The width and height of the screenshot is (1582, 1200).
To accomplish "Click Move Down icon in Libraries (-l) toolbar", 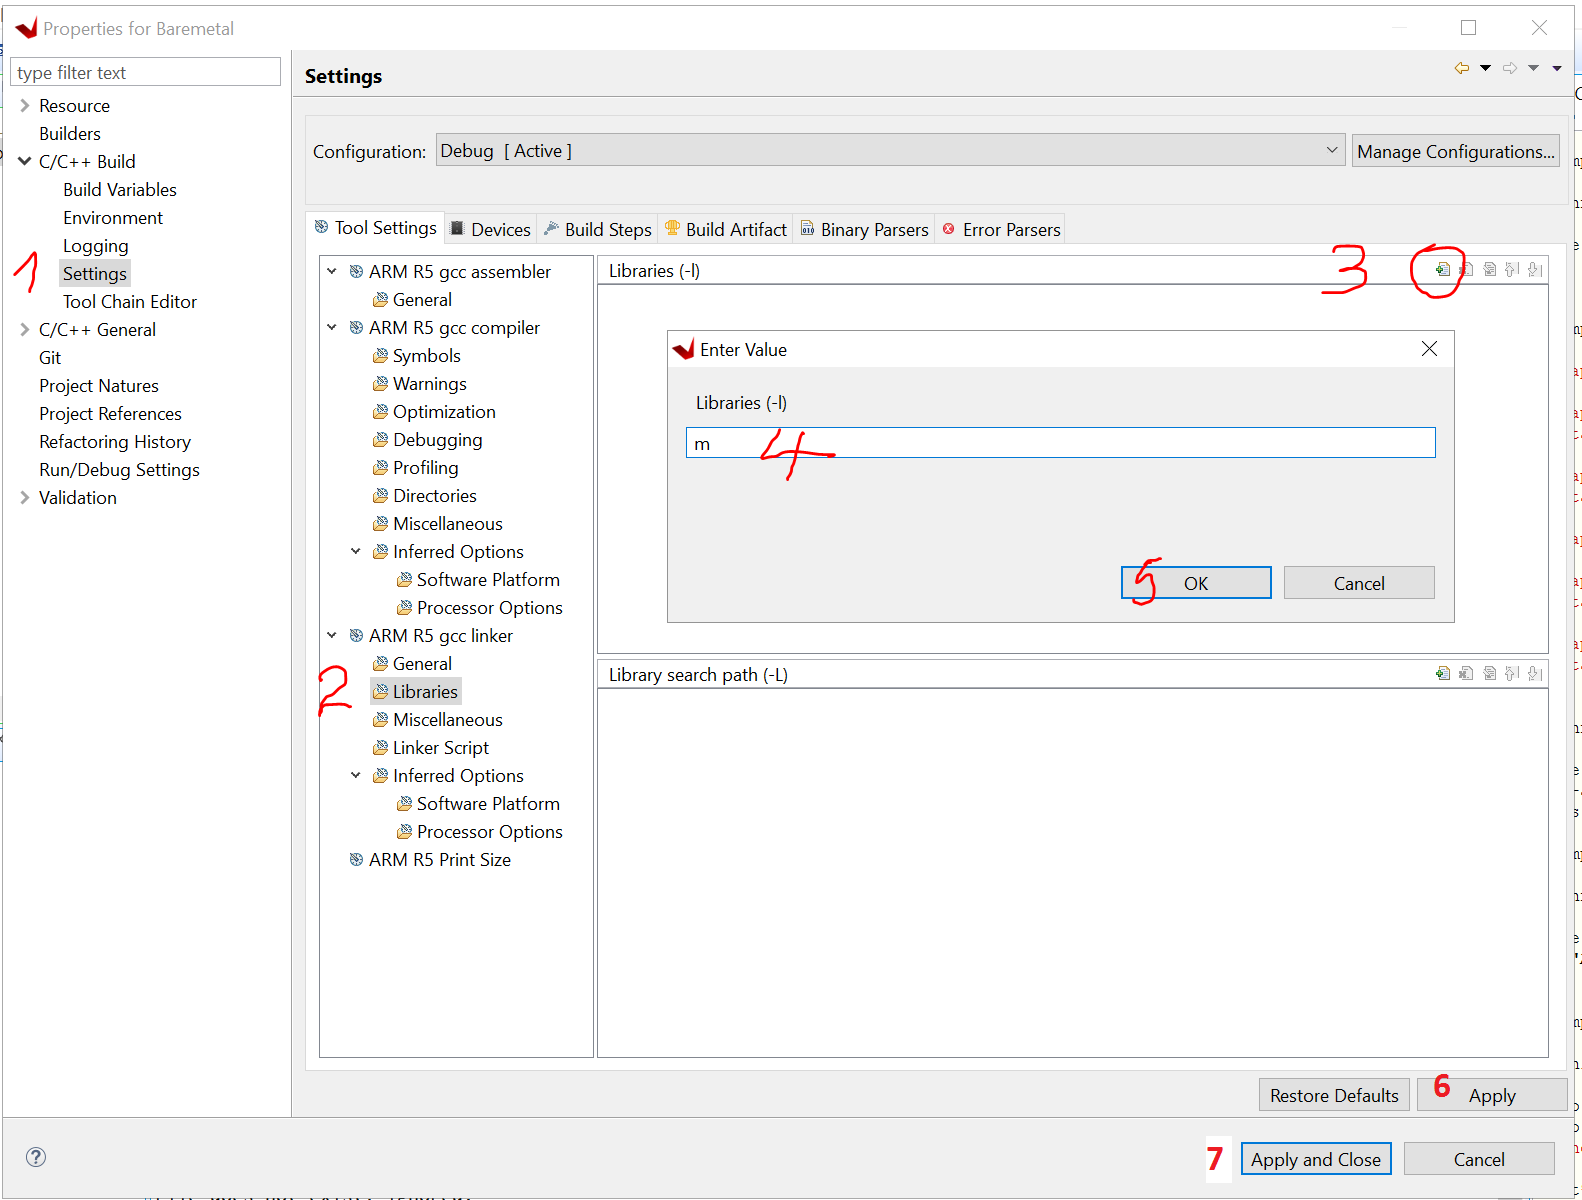I will click(1535, 269).
